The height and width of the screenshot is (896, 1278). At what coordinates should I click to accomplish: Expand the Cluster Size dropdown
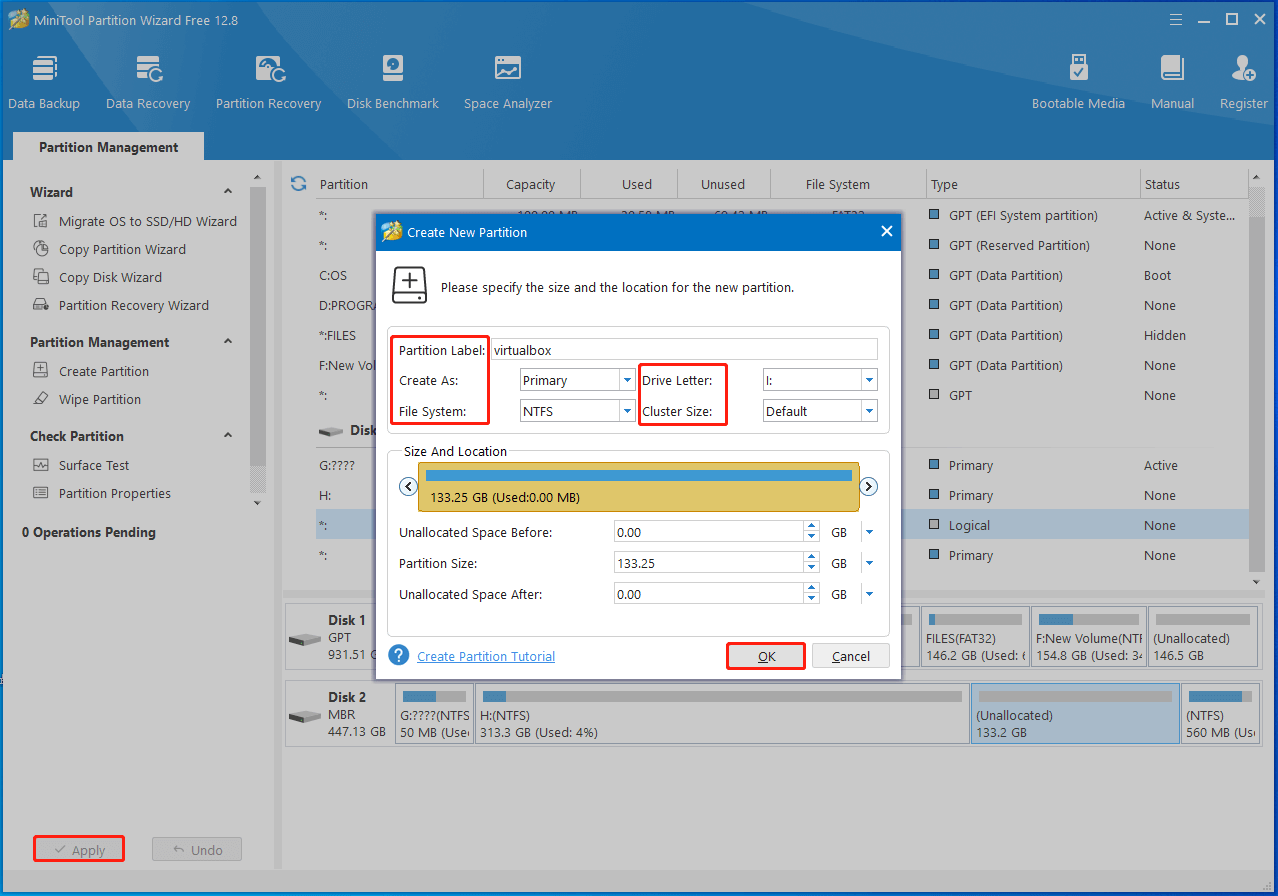click(869, 411)
